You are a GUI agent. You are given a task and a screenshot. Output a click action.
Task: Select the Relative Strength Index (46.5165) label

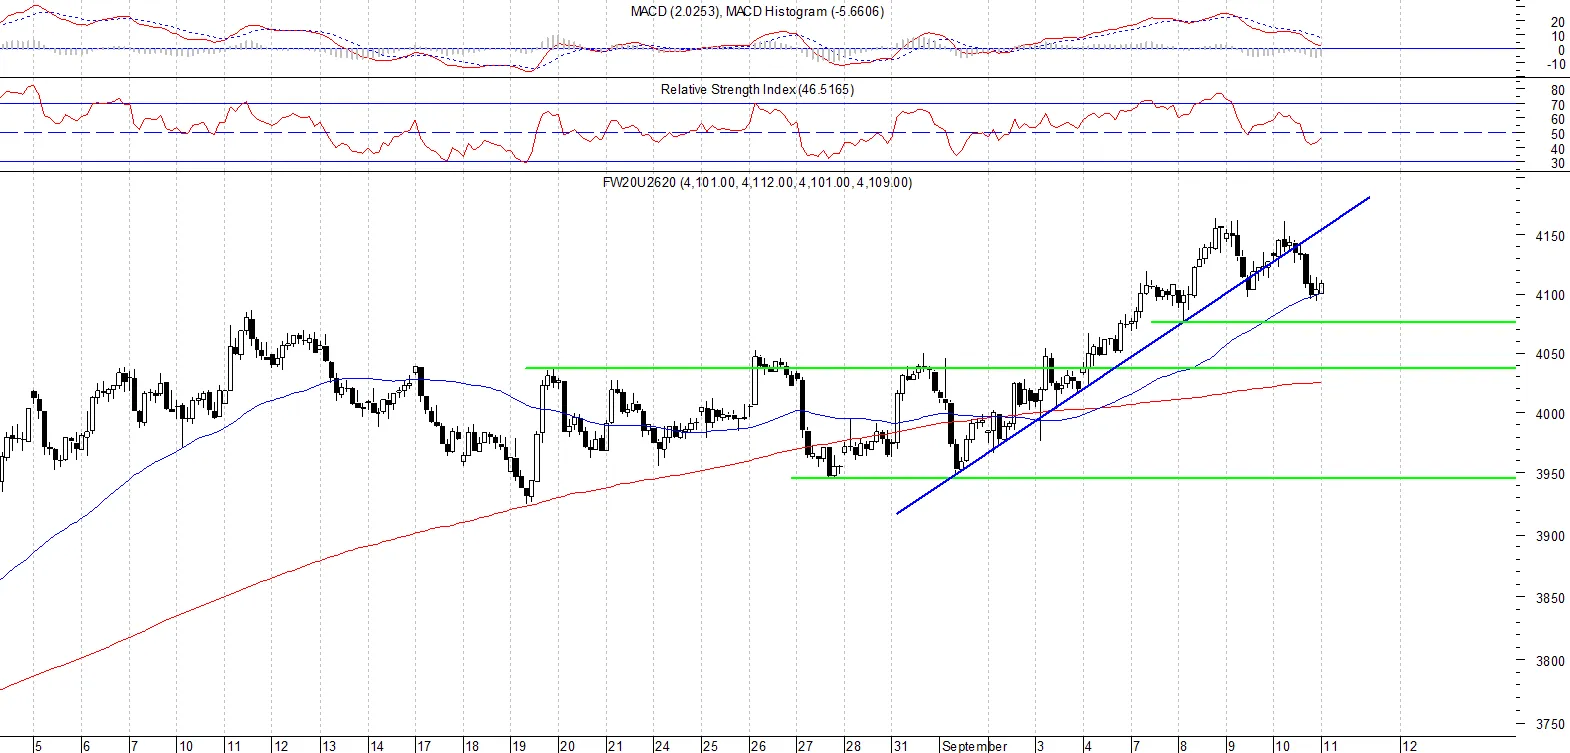click(757, 89)
